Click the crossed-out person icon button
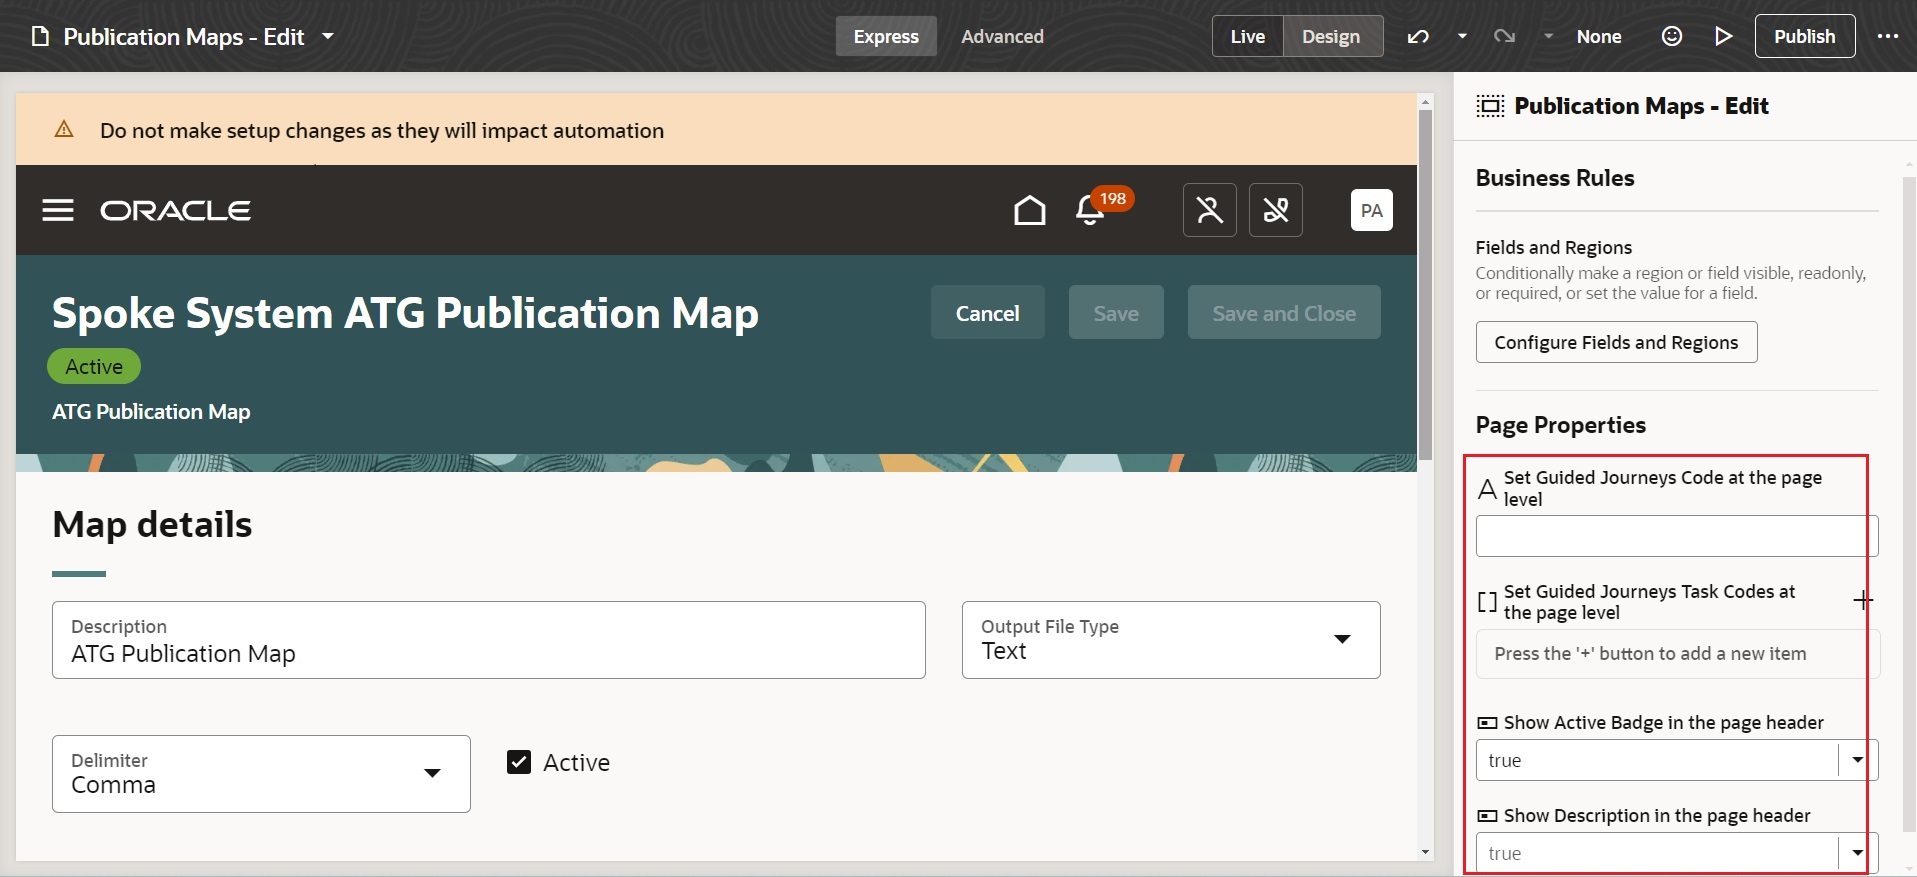Viewport: 1917px width, 877px height. 1209,210
